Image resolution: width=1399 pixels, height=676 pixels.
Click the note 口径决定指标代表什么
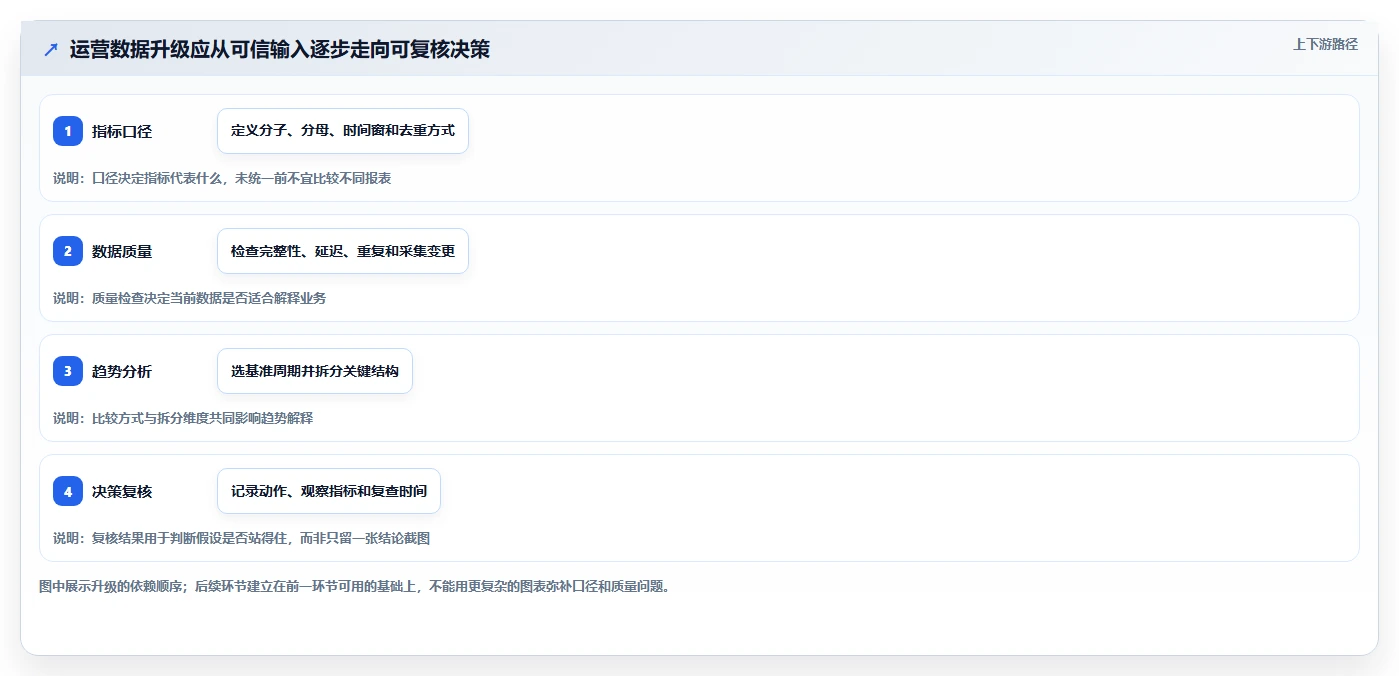222,178
